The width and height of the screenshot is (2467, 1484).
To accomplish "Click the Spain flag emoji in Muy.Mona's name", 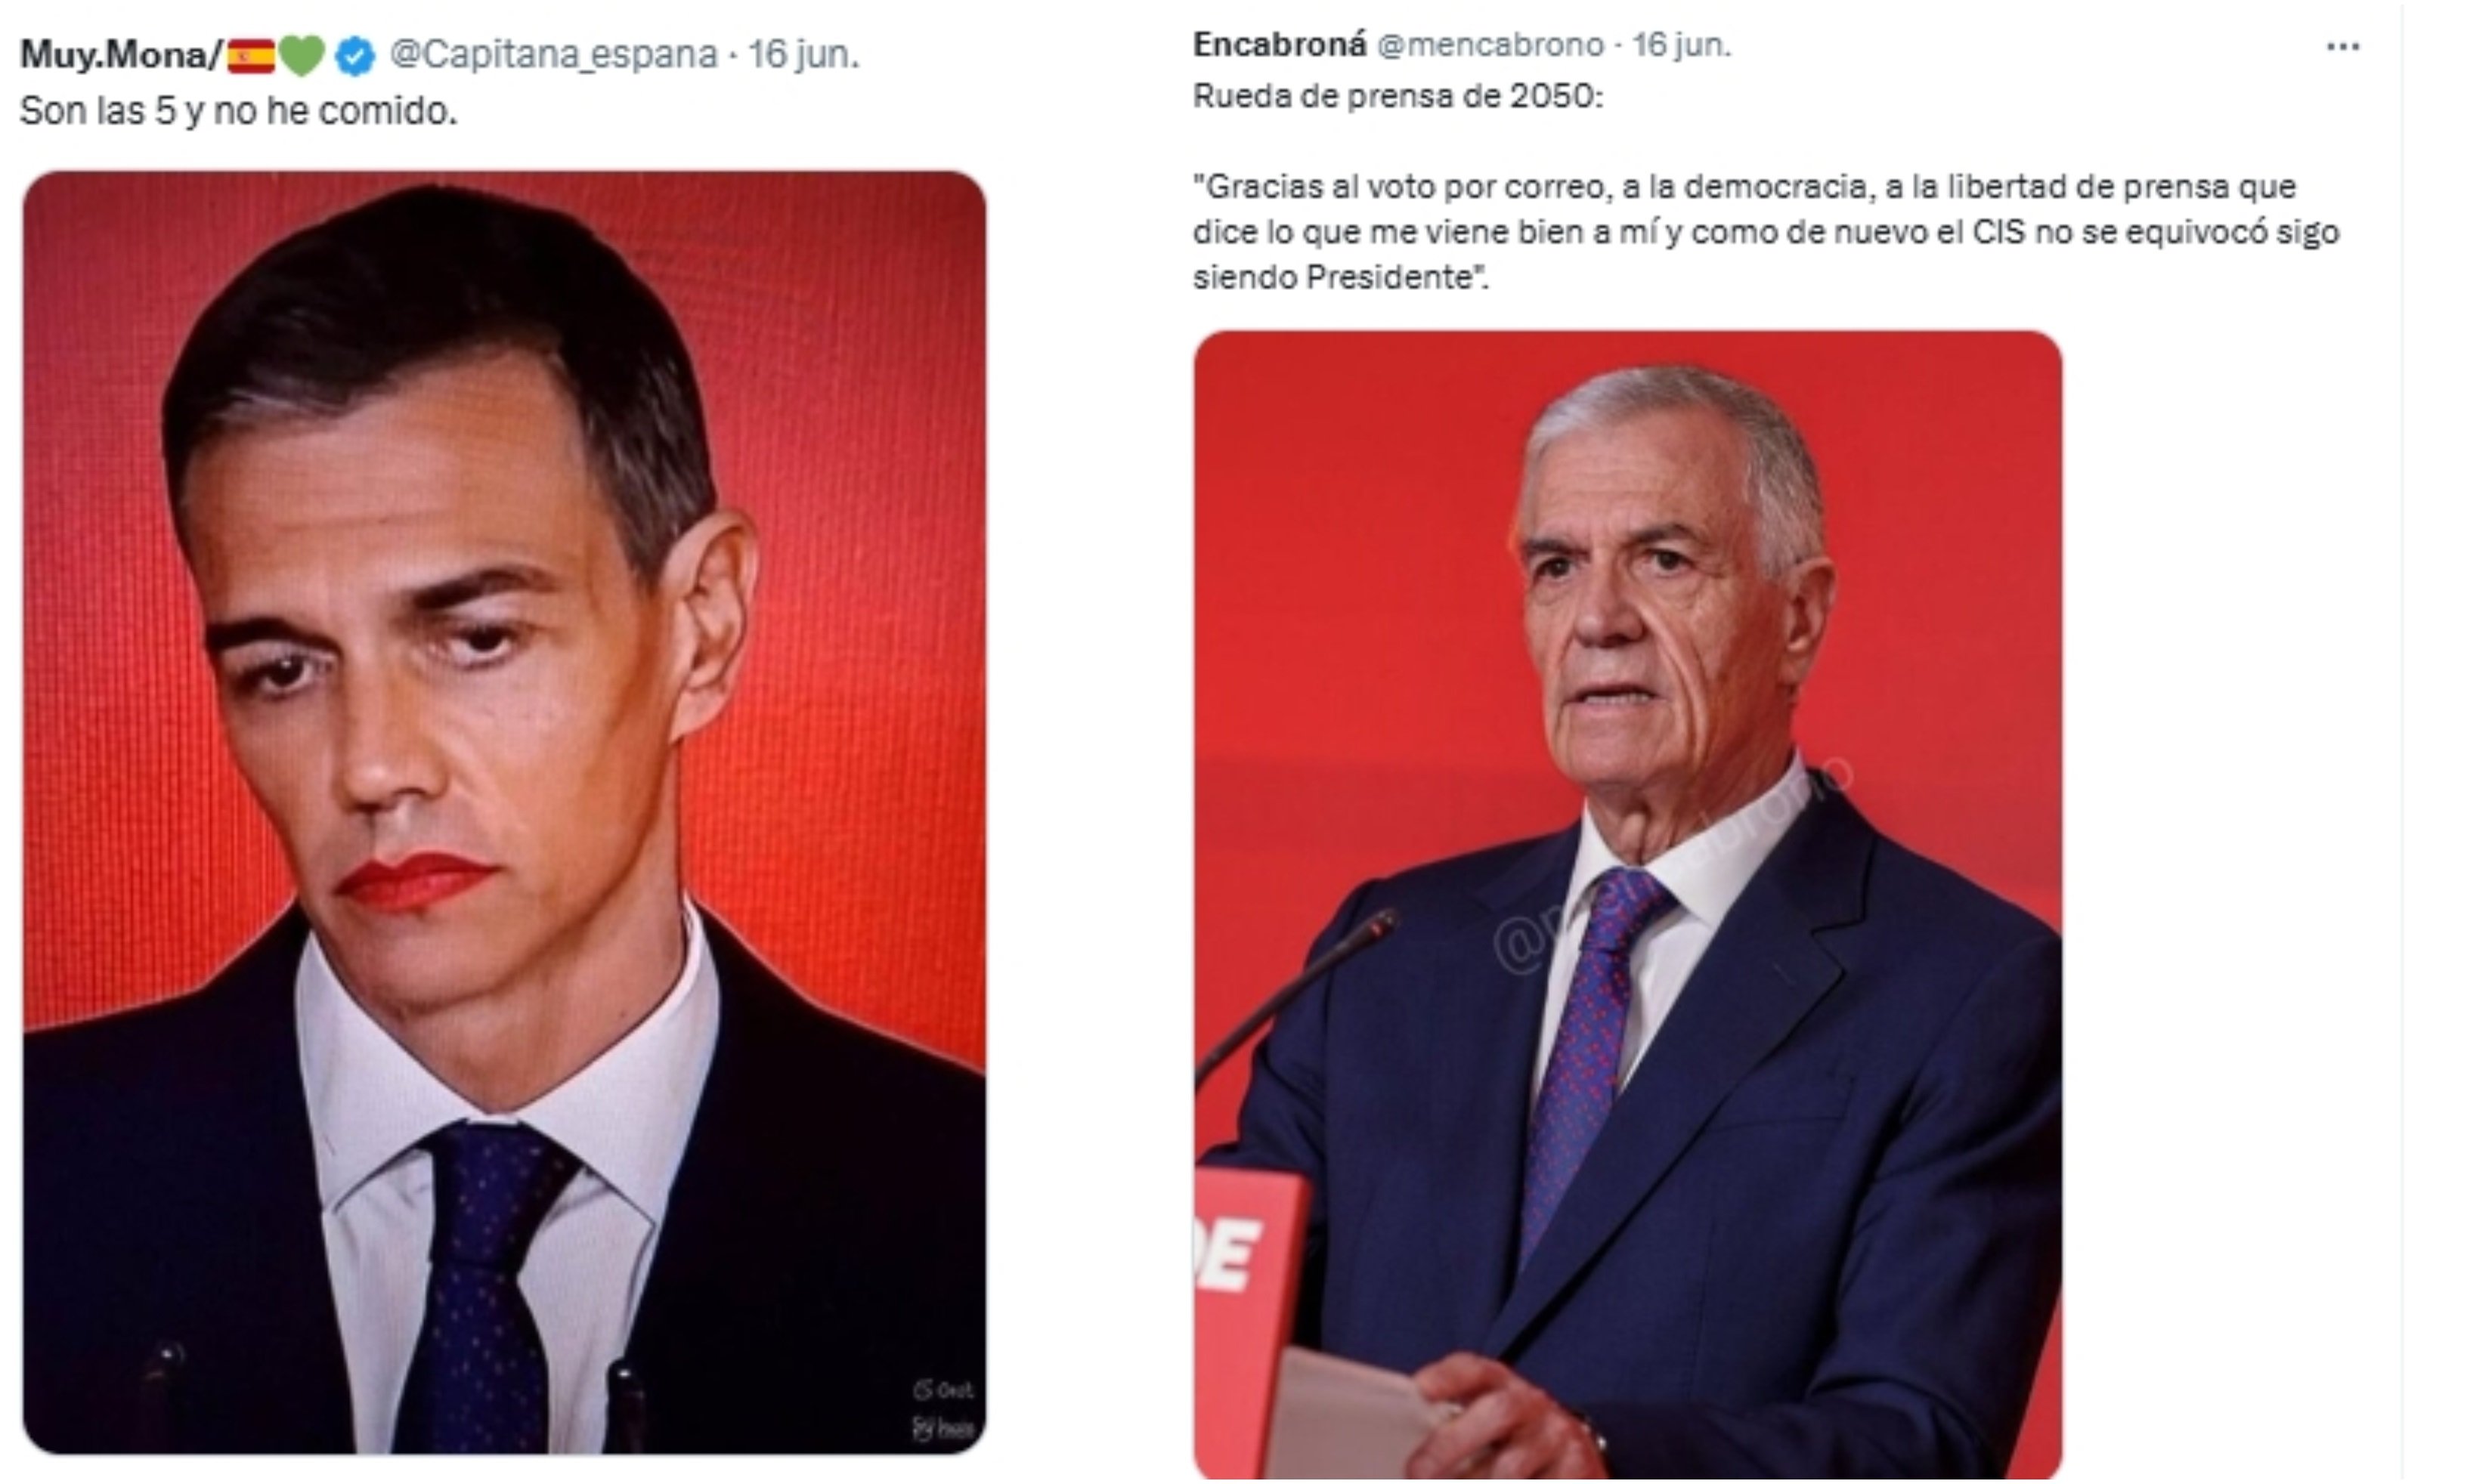I will 251,56.
